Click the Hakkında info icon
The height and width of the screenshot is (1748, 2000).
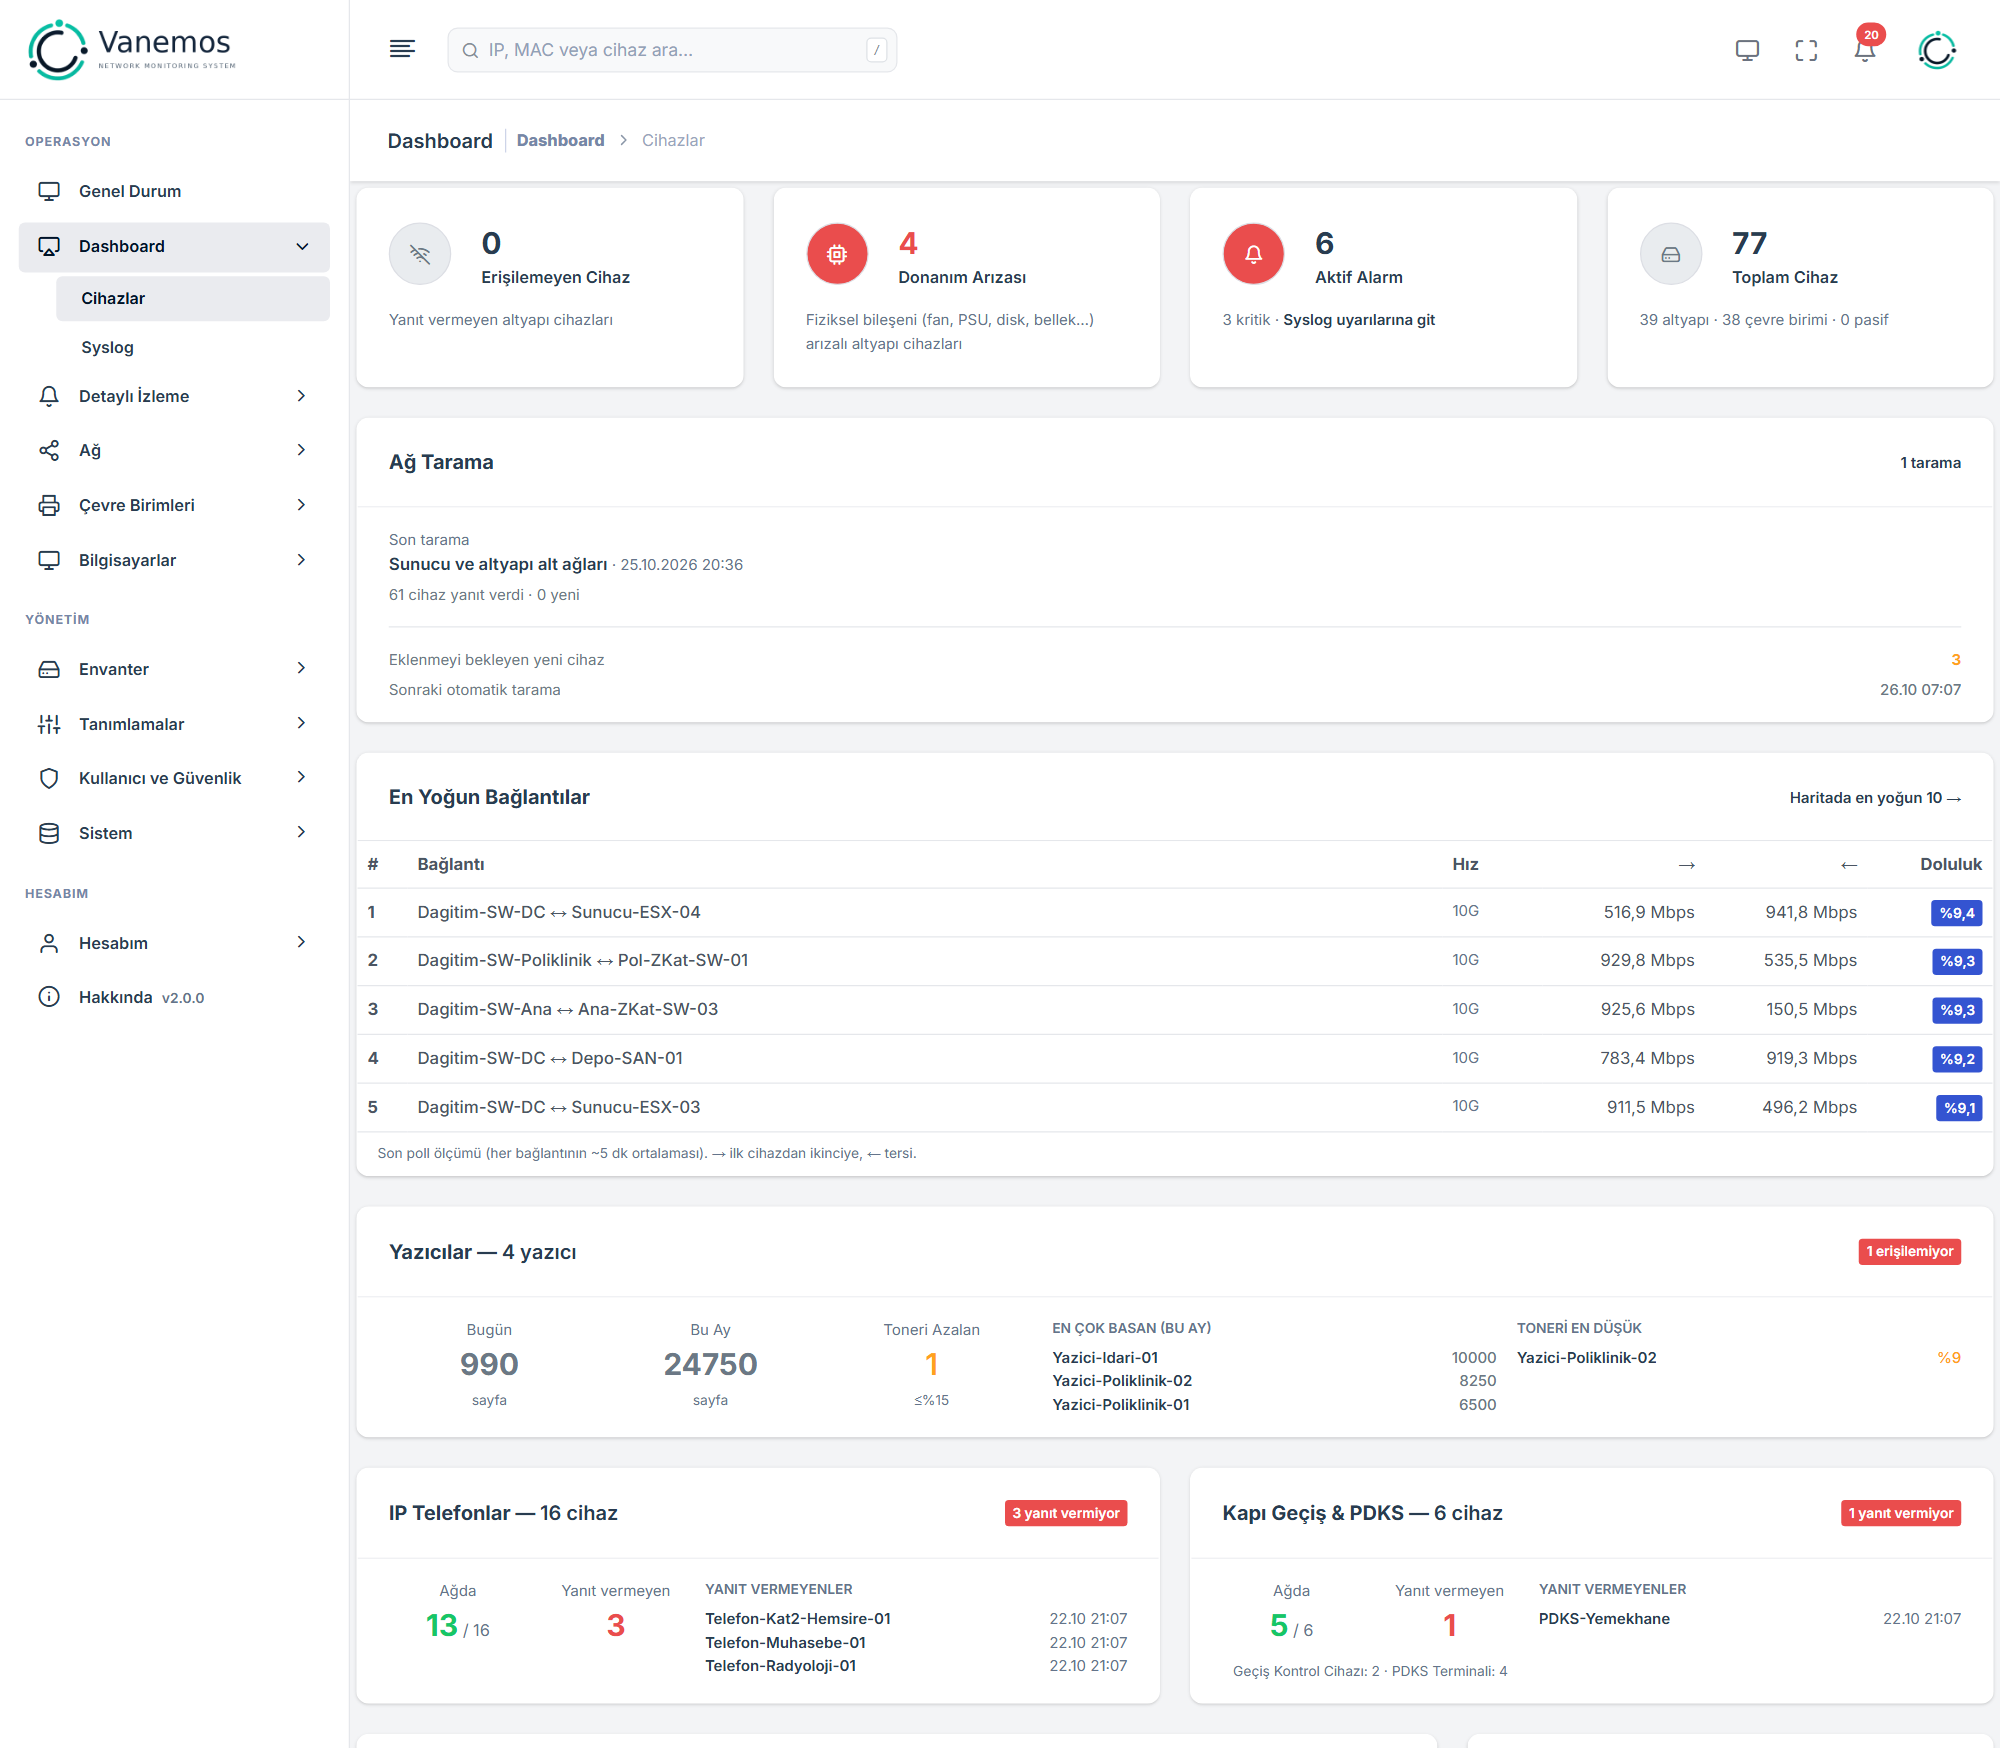click(49, 997)
